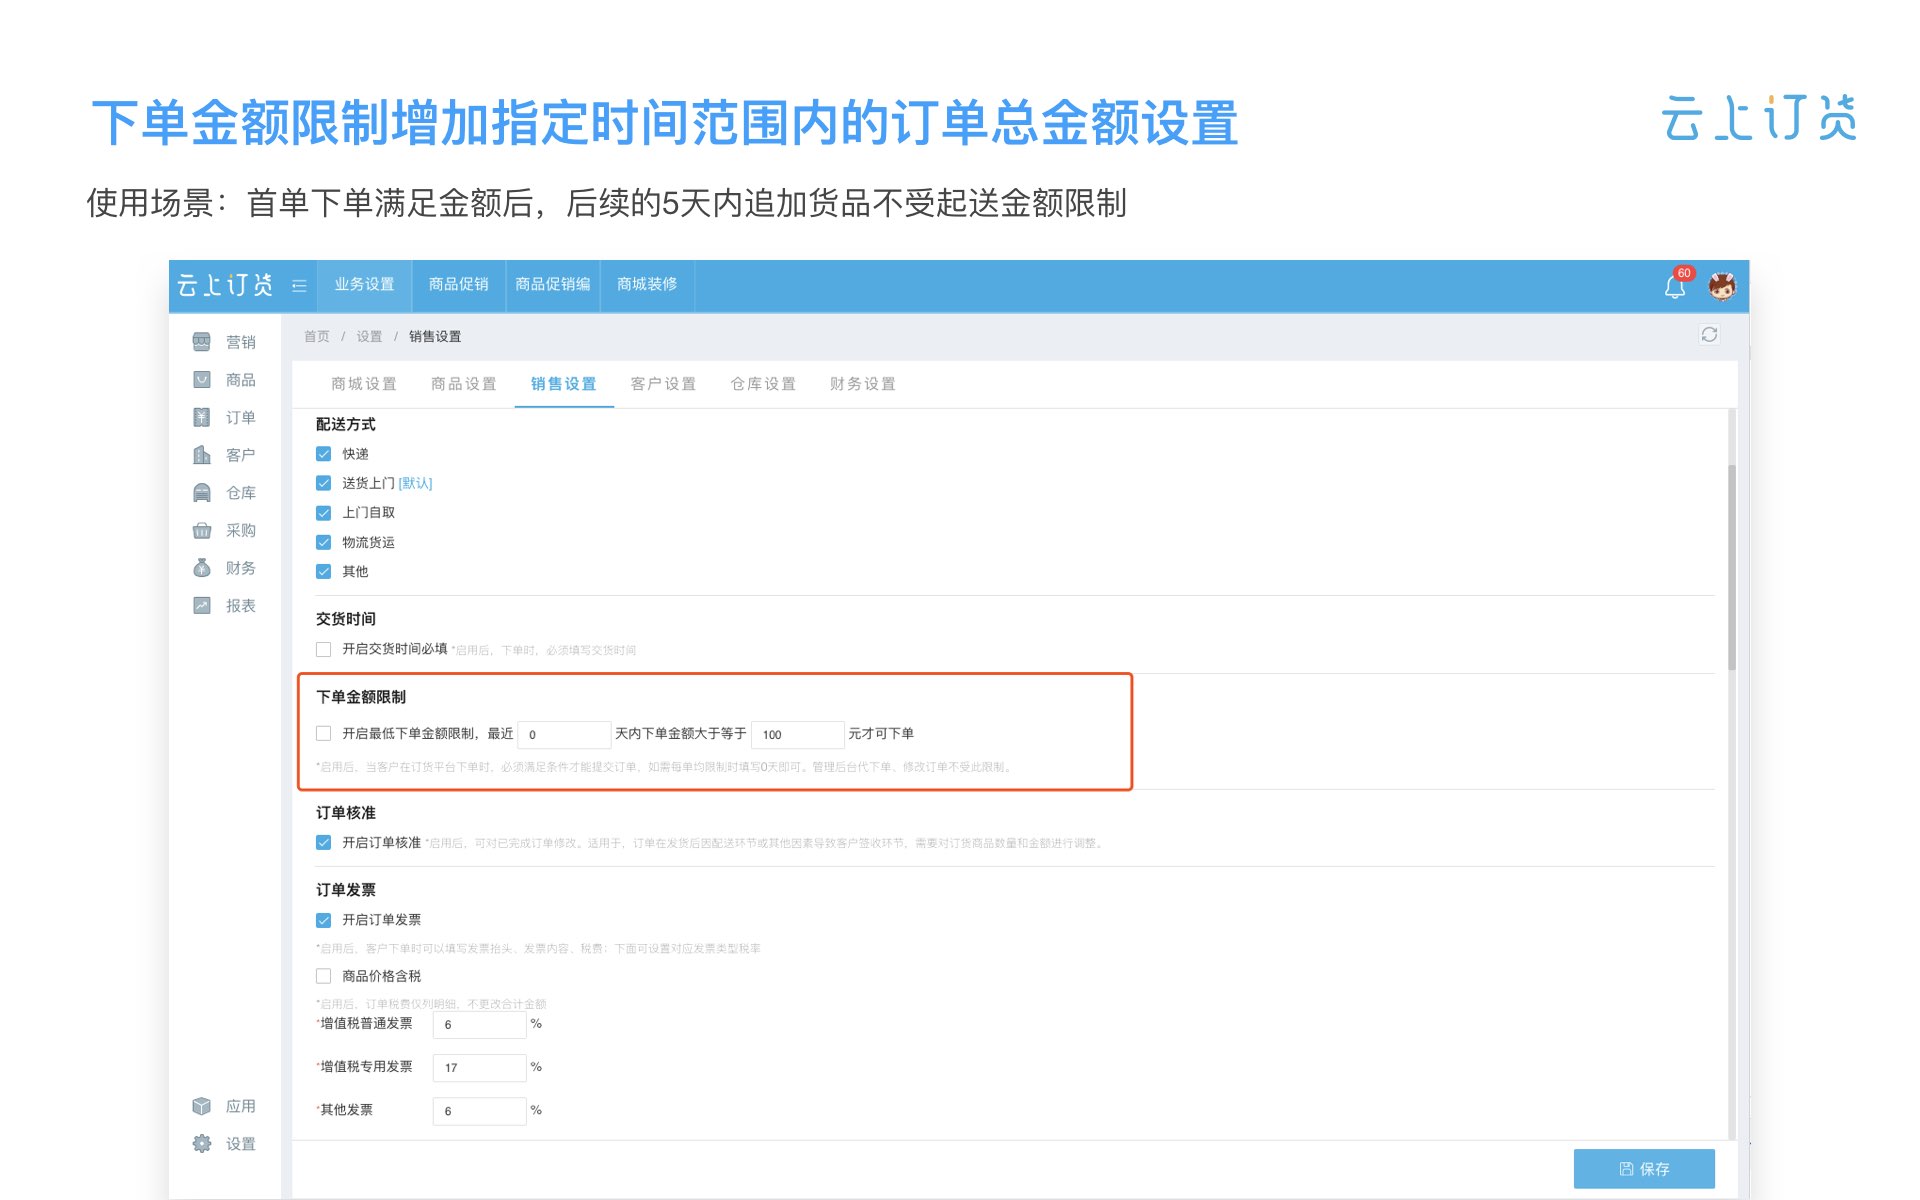This screenshot has height=1200, width=1920.
Task: Open the 商品 sidebar icon
Action: (x=202, y=380)
